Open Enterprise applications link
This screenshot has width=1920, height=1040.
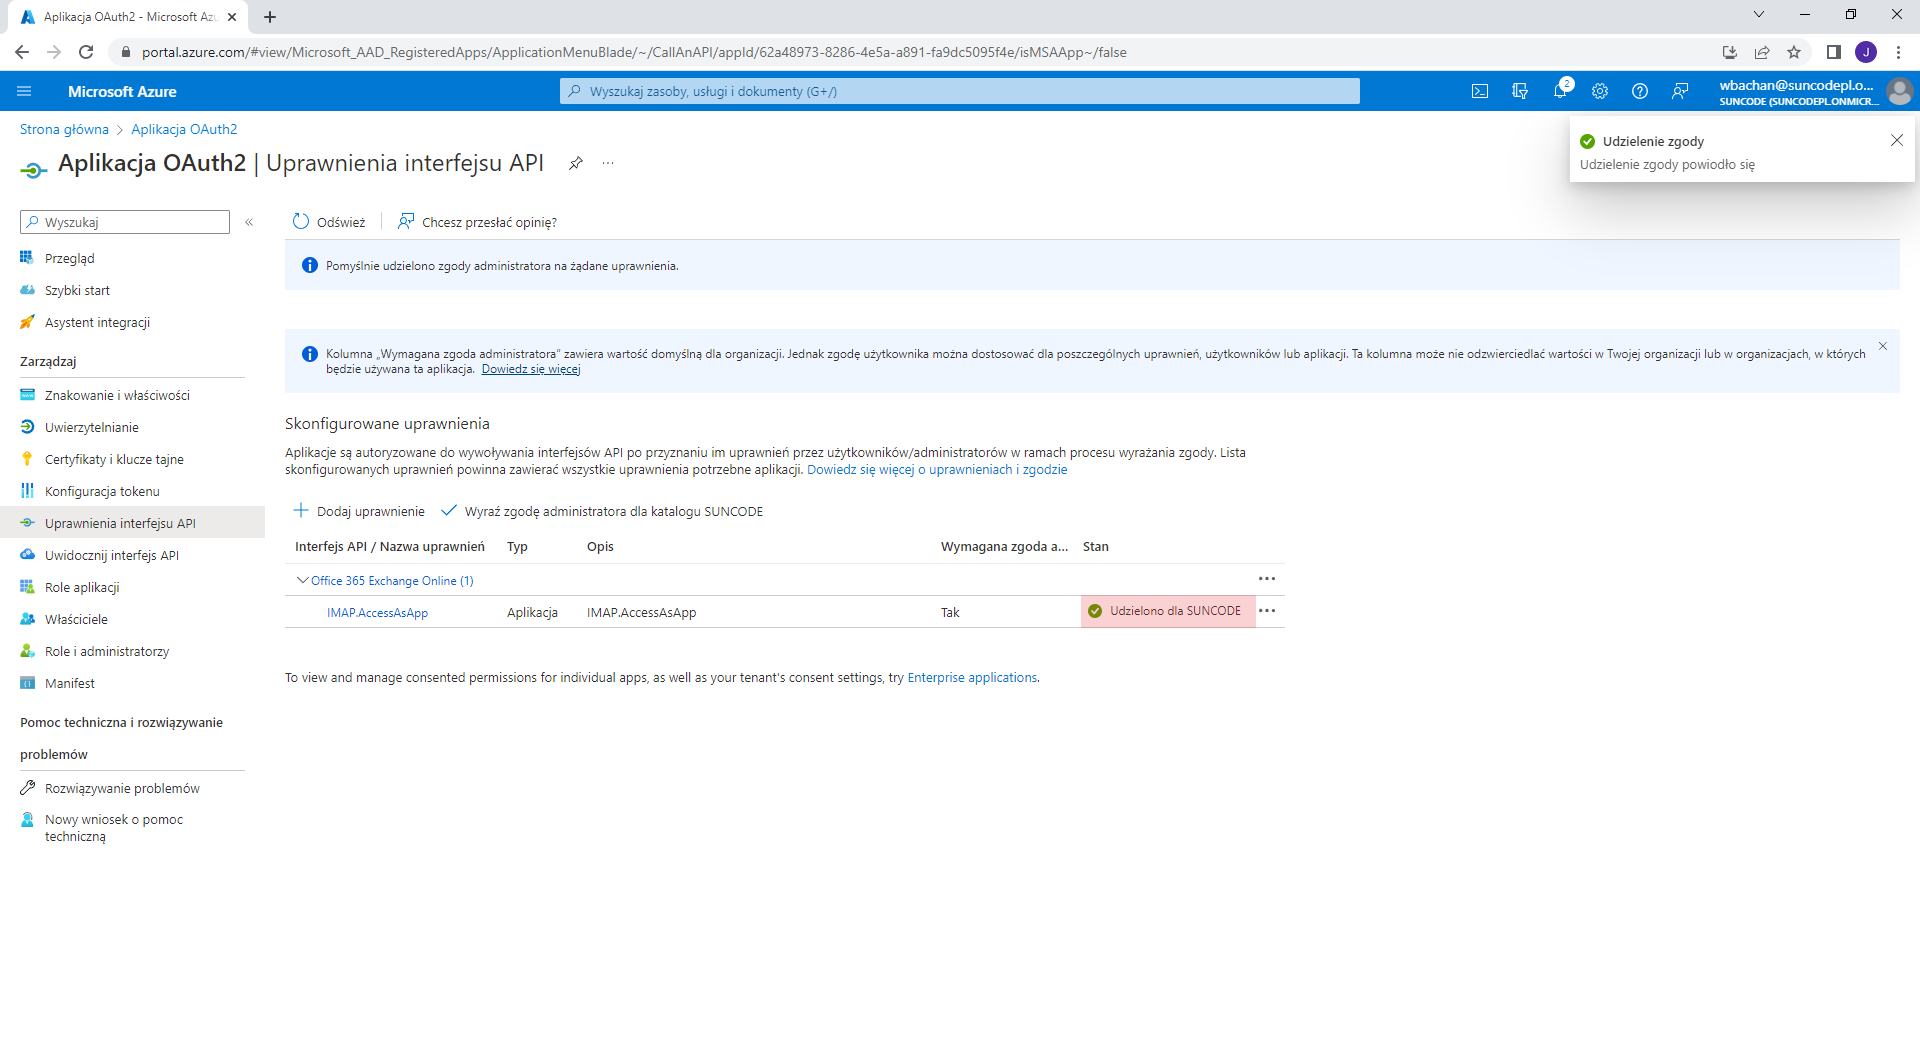[972, 677]
